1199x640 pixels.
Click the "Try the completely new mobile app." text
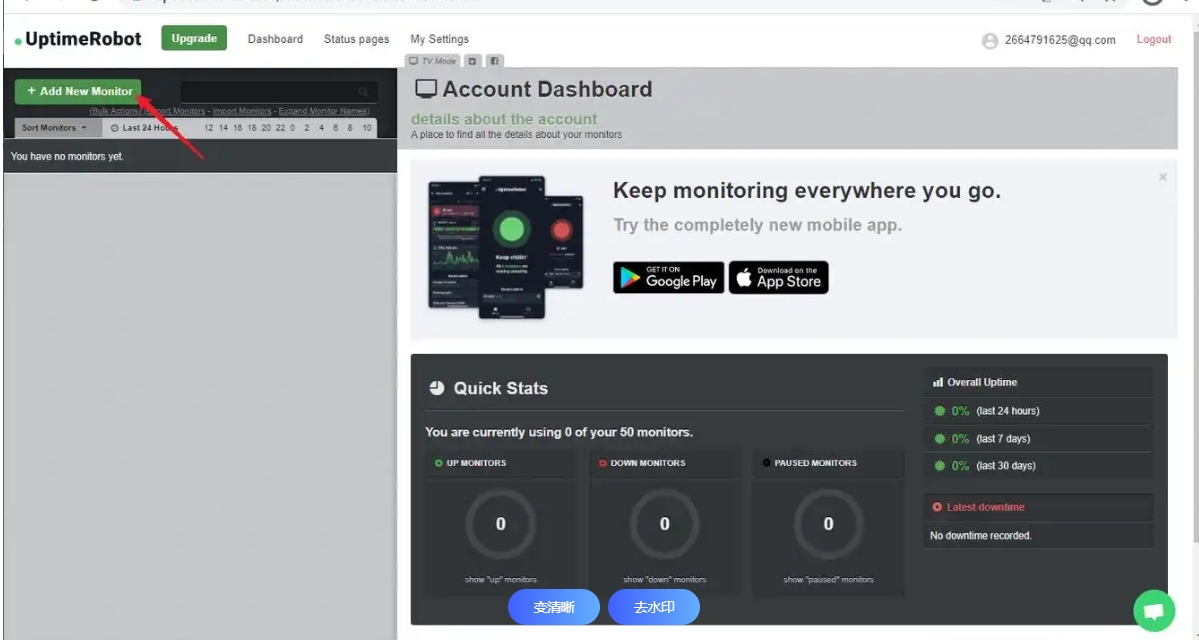click(x=758, y=226)
